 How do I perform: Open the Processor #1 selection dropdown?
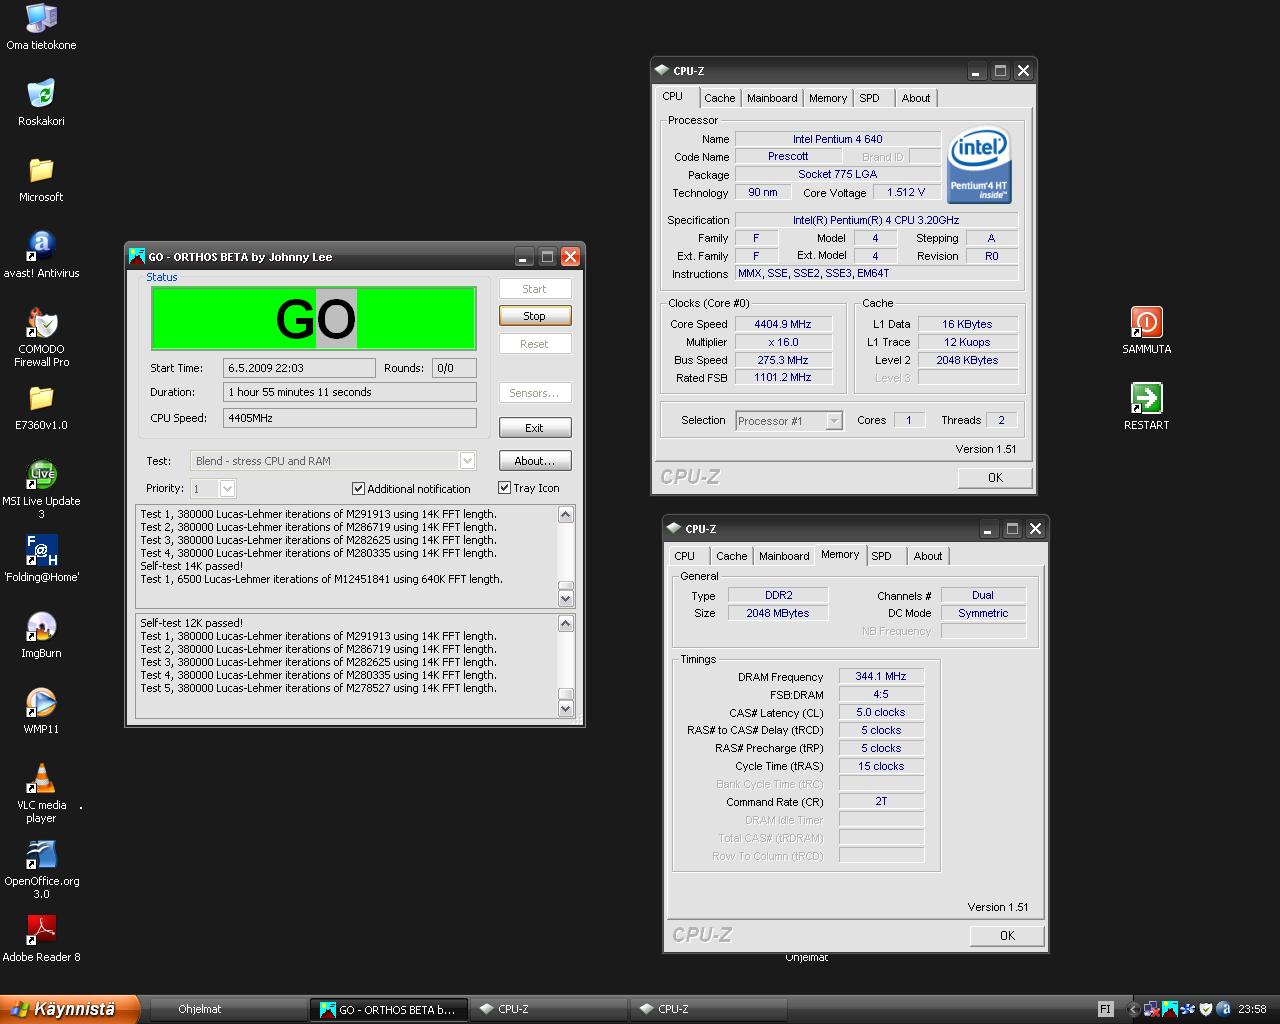point(834,421)
